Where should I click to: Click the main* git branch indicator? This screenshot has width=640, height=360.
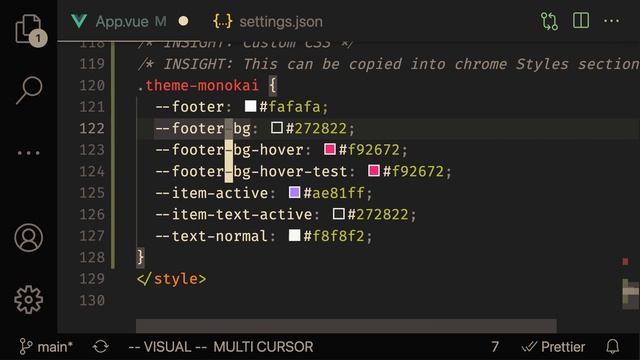coord(46,347)
